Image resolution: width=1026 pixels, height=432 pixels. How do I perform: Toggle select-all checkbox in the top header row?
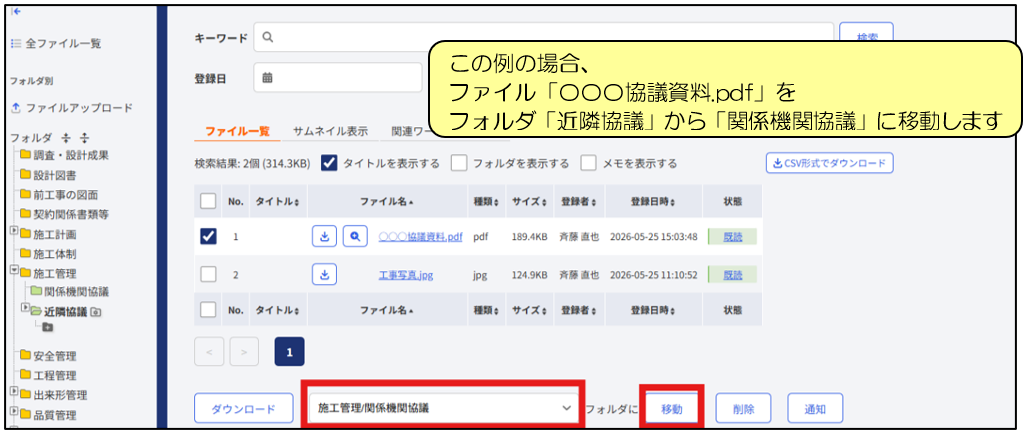click(208, 202)
